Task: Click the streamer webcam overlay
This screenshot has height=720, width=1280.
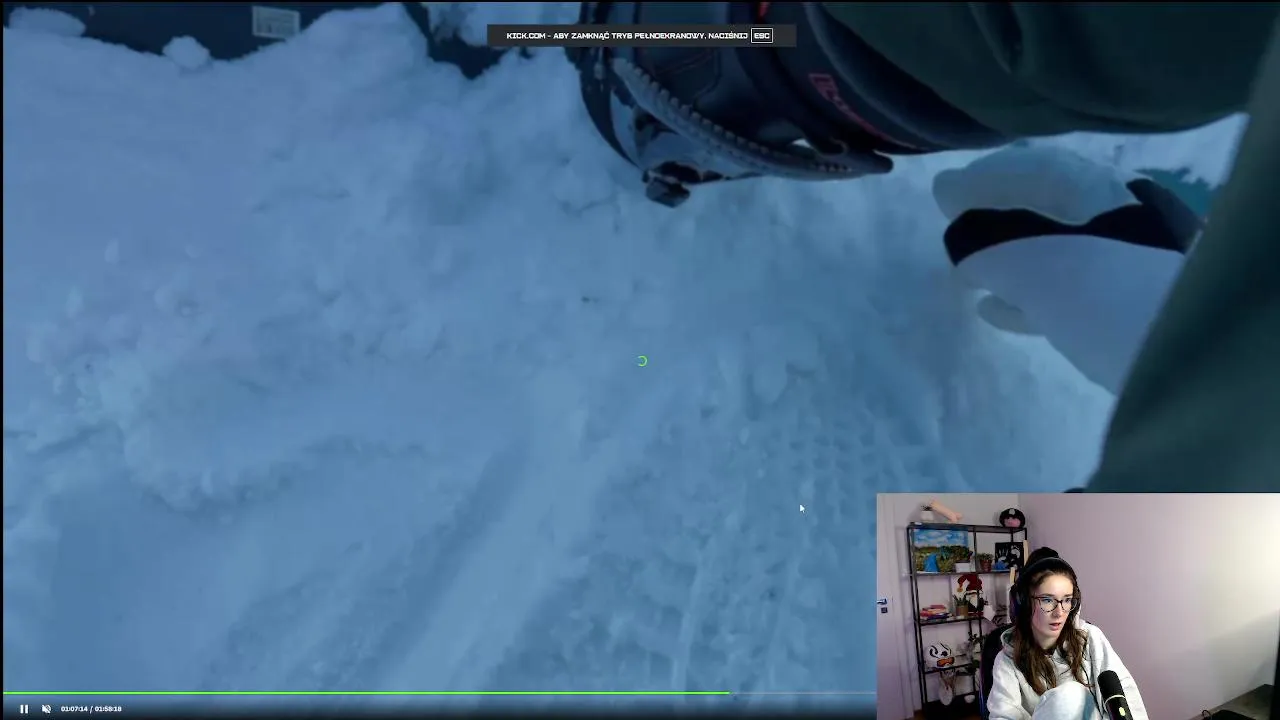Action: click(1078, 606)
